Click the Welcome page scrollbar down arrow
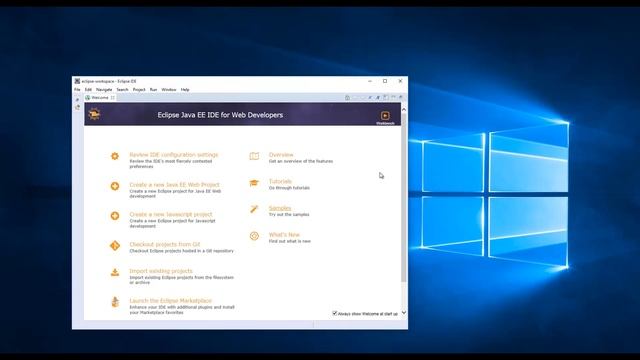Viewport: 640px width, 360px height. pyautogui.click(x=404, y=313)
